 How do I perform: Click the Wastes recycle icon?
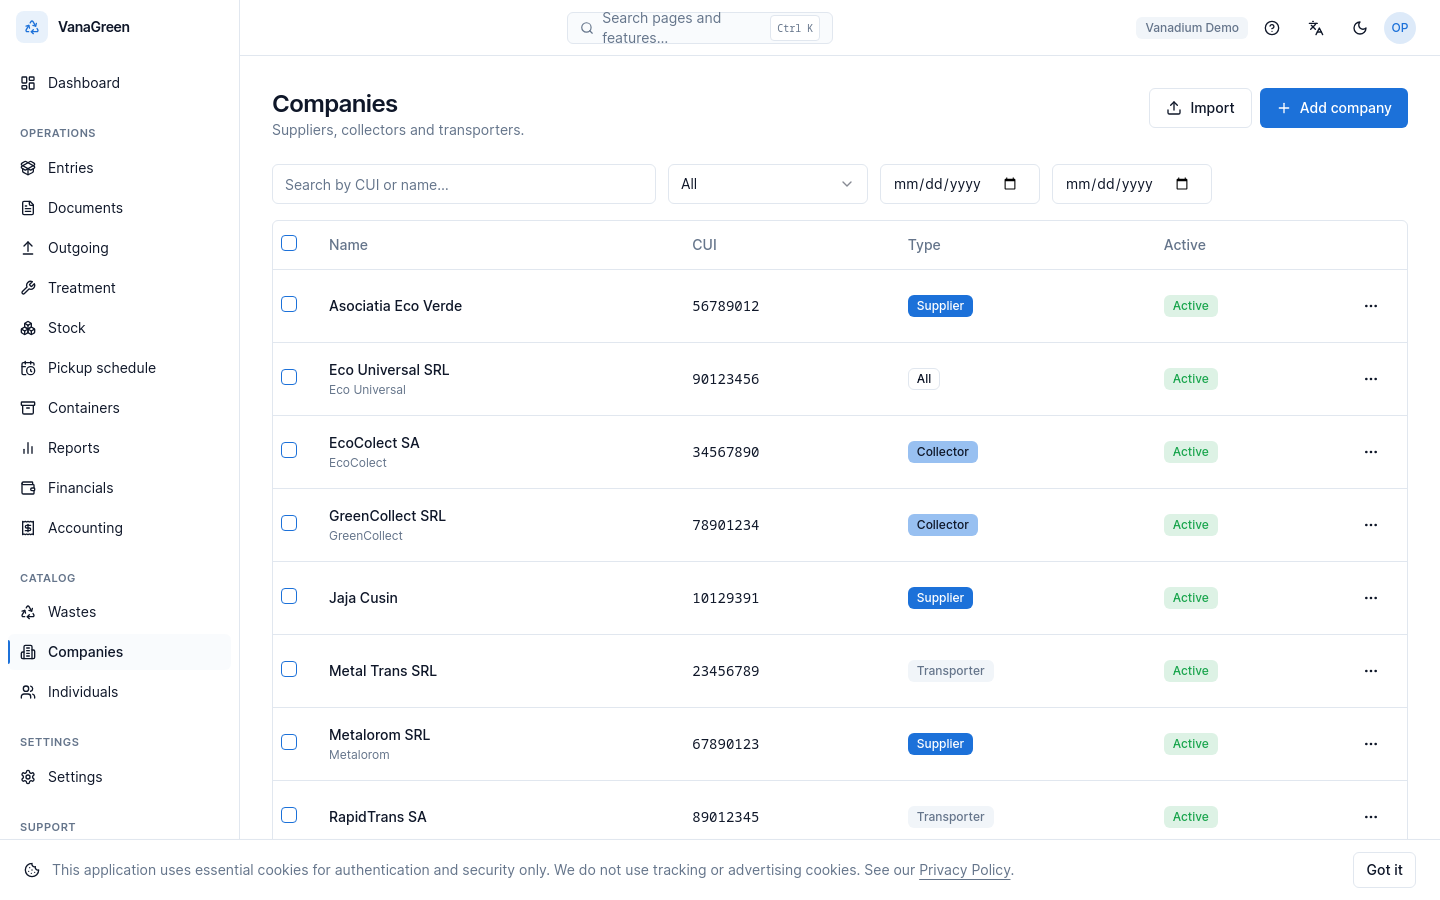pos(28,612)
